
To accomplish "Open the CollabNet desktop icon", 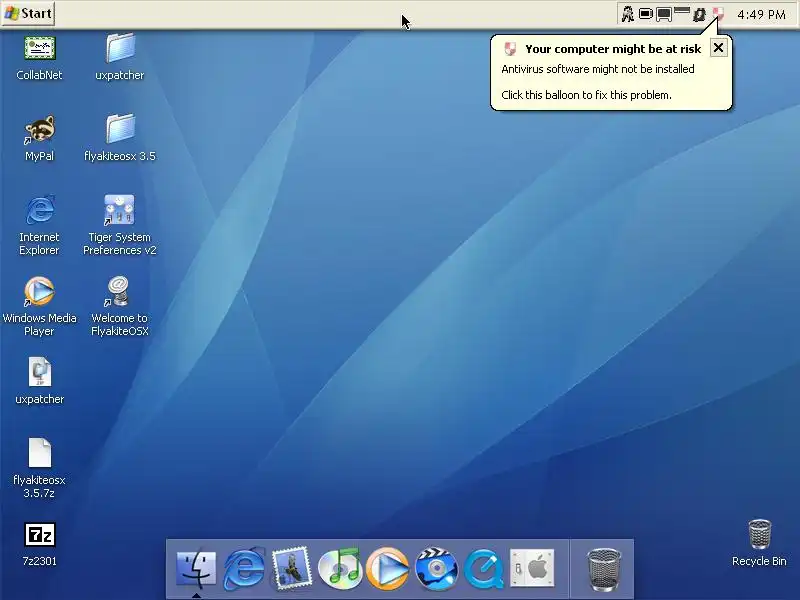I will pyautogui.click(x=39, y=58).
